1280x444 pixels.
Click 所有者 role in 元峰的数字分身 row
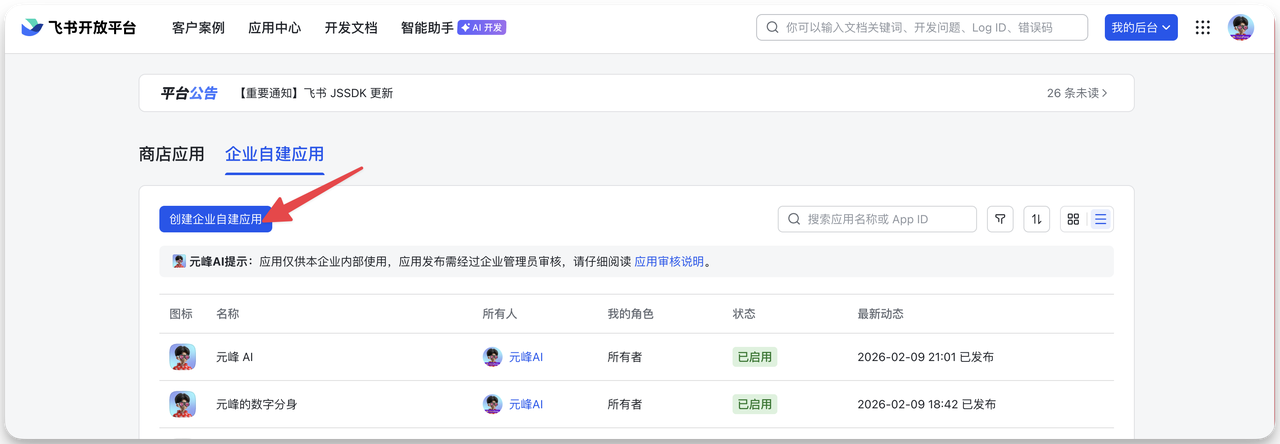pos(624,405)
